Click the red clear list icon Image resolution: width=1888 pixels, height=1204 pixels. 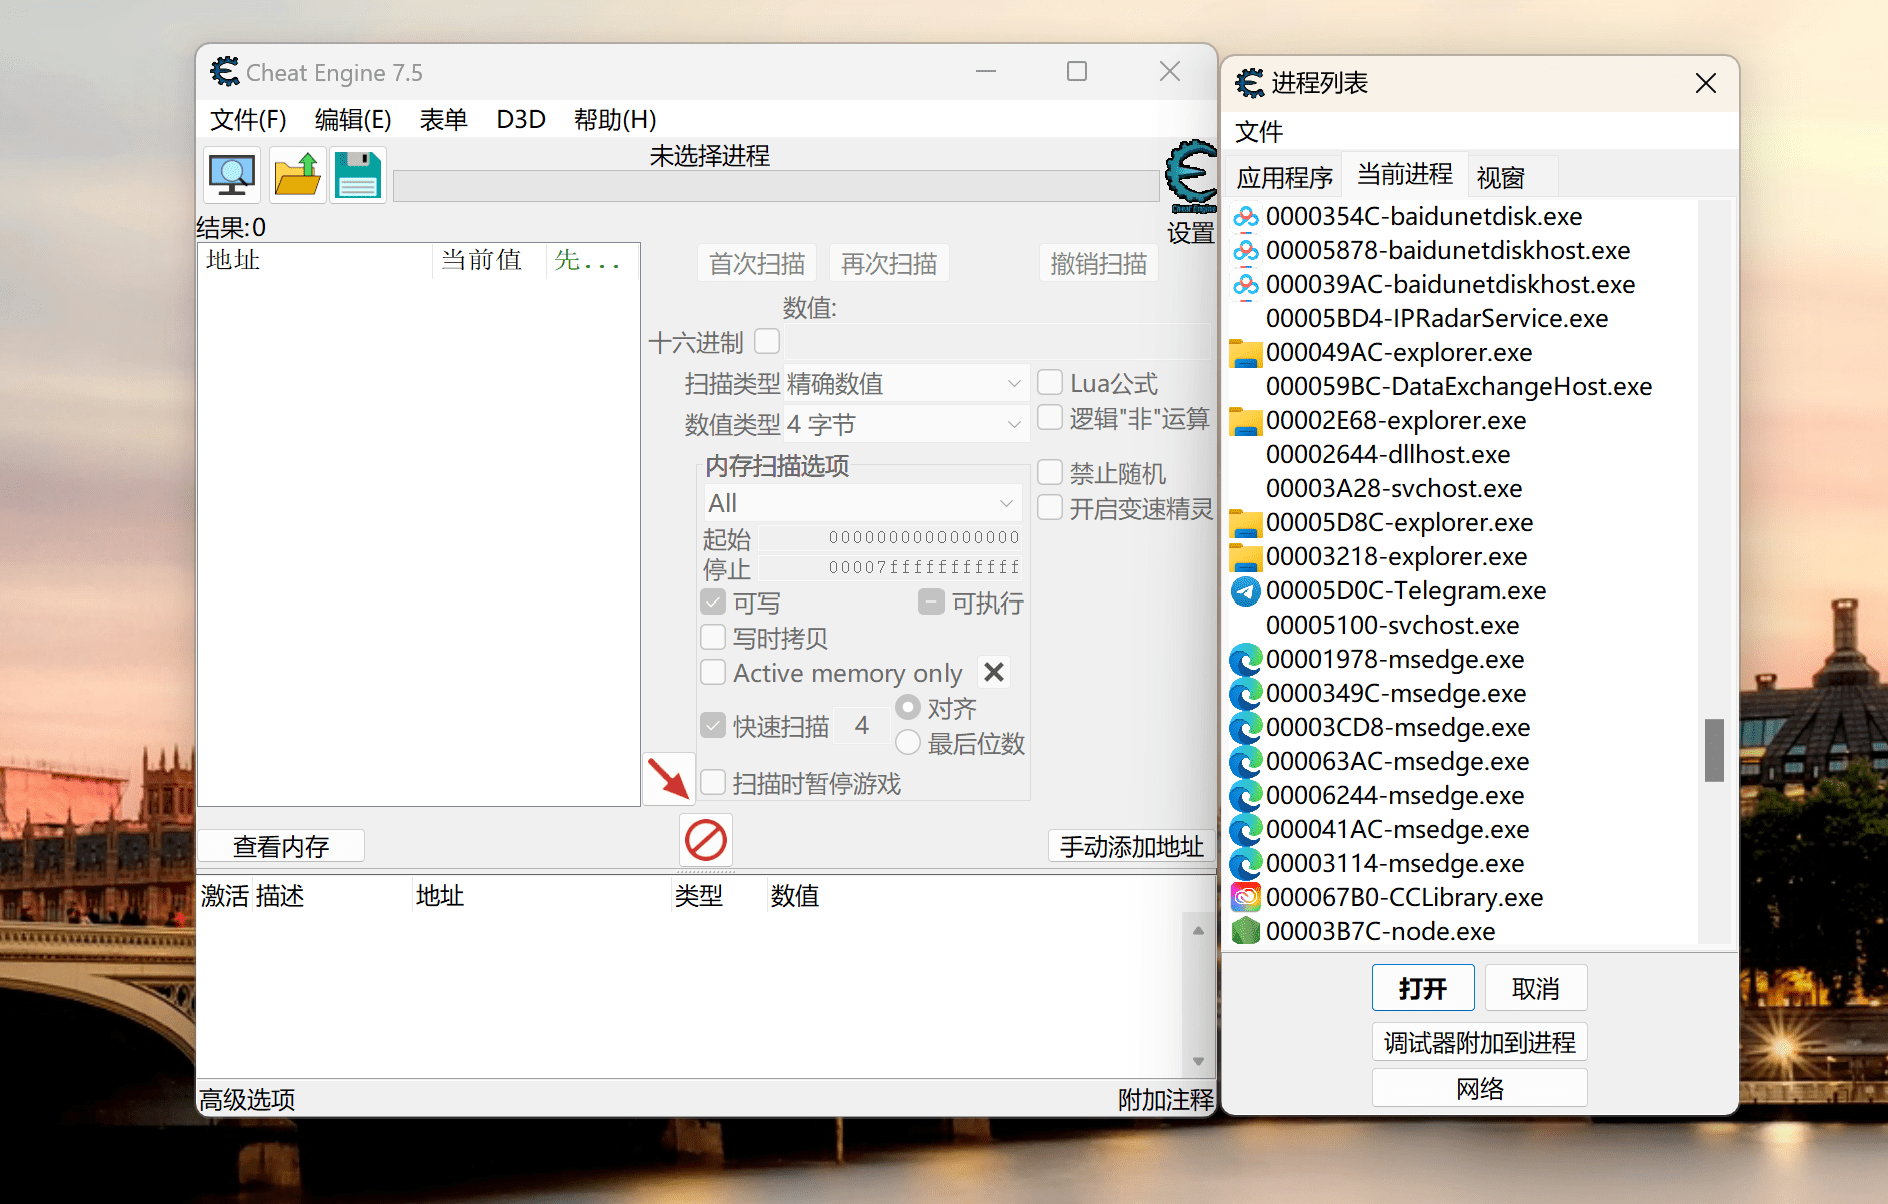pyautogui.click(x=706, y=840)
